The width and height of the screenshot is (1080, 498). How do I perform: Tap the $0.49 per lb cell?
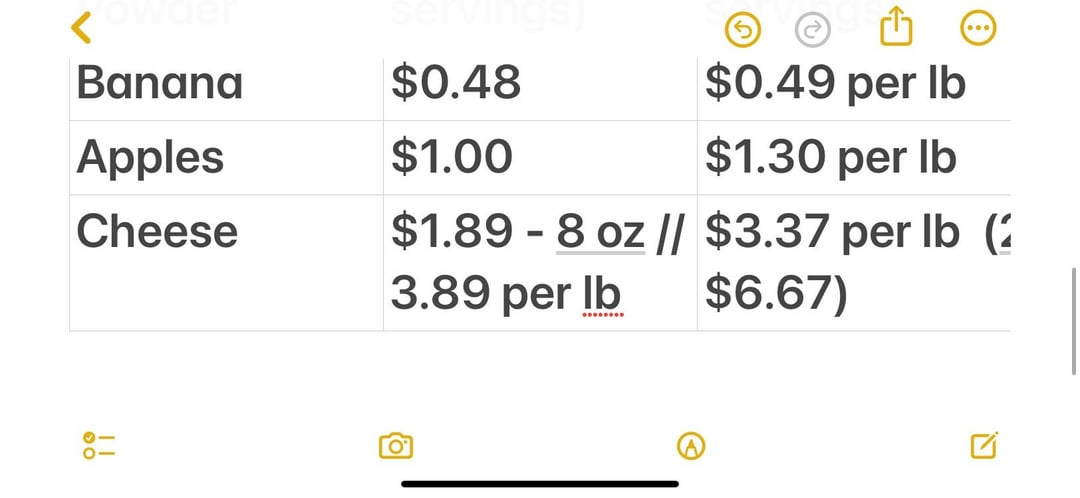pyautogui.click(x=854, y=90)
